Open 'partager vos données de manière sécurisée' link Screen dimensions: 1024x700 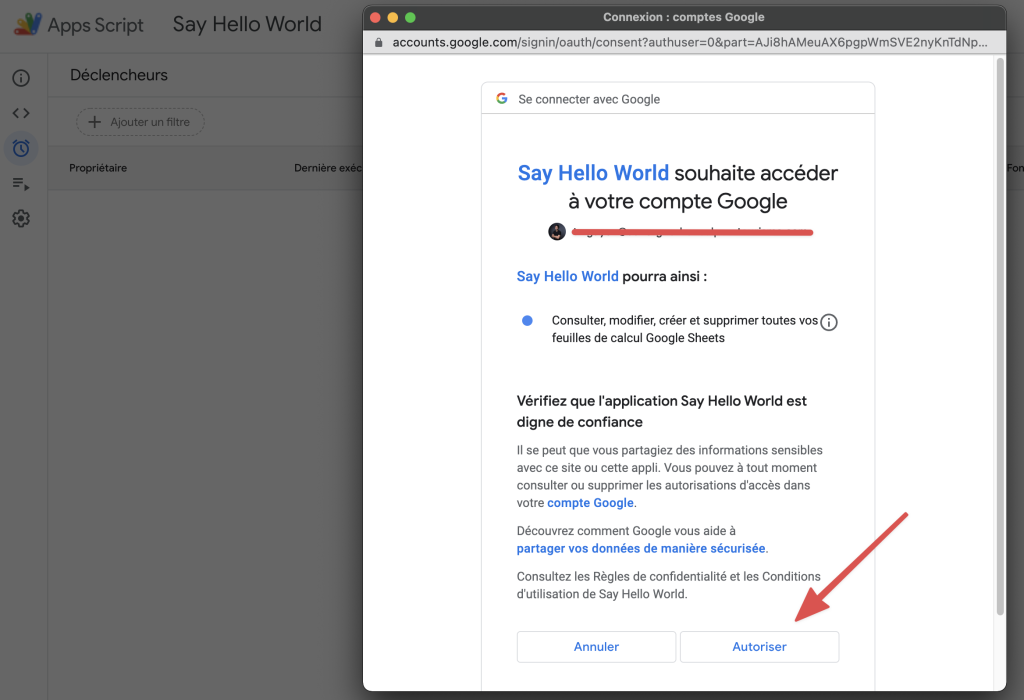[640, 548]
